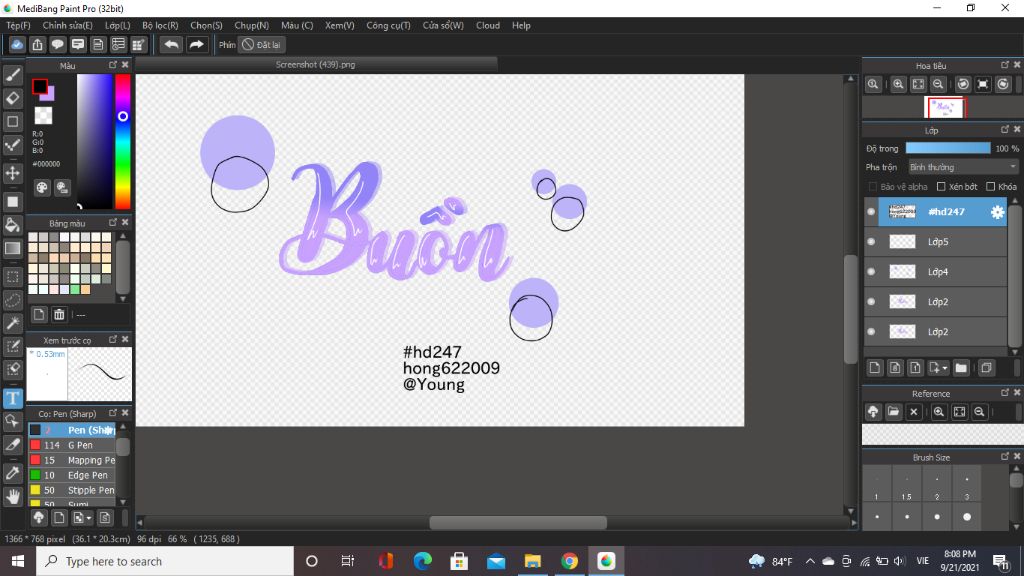The width and height of the screenshot is (1024, 576).
Task: Activate the Gradient tool
Action: click(x=12, y=248)
